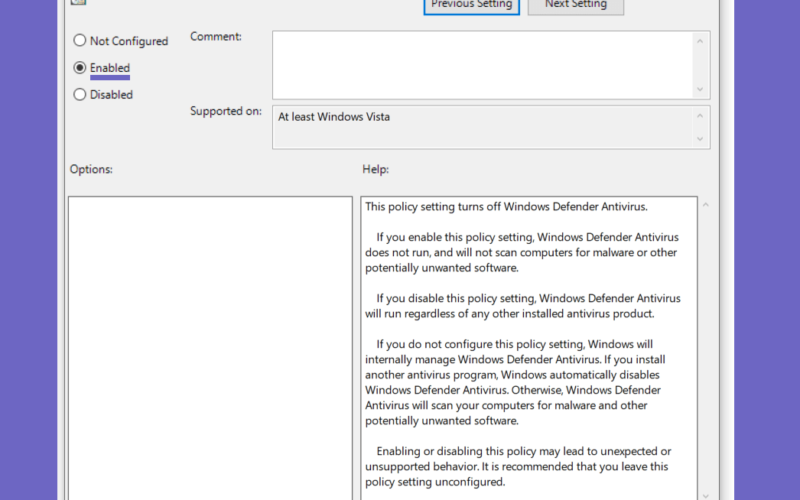Click the 'Supported on:' label
This screenshot has width=800, height=500.
[226, 111]
